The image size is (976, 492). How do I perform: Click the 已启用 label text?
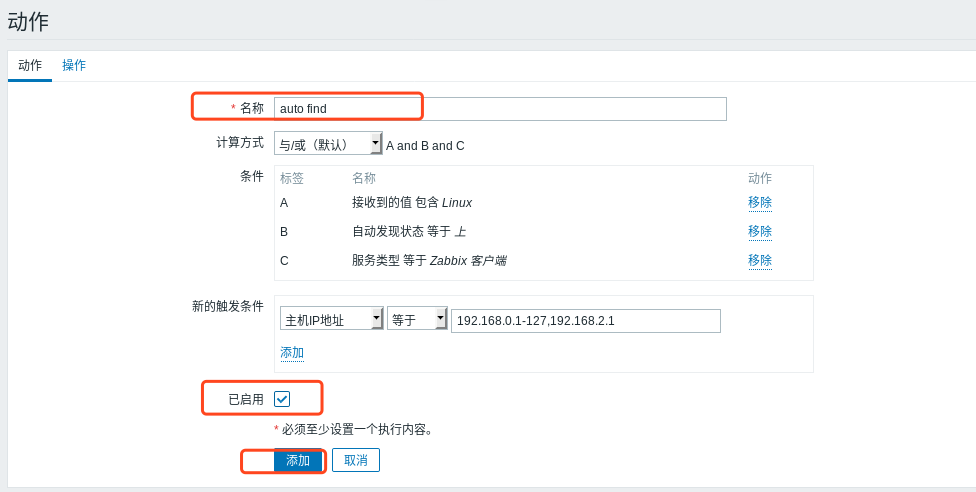[x=245, y=399]
